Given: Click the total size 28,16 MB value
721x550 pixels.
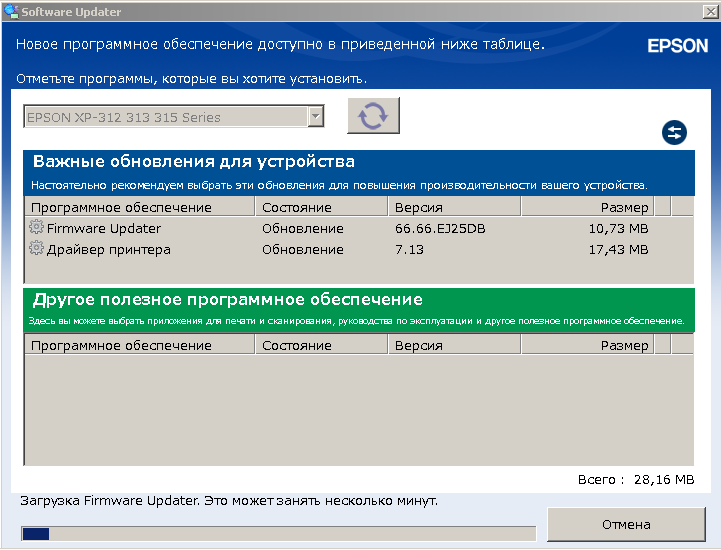Looking at the screenshot, I should (x=664, y=480).
